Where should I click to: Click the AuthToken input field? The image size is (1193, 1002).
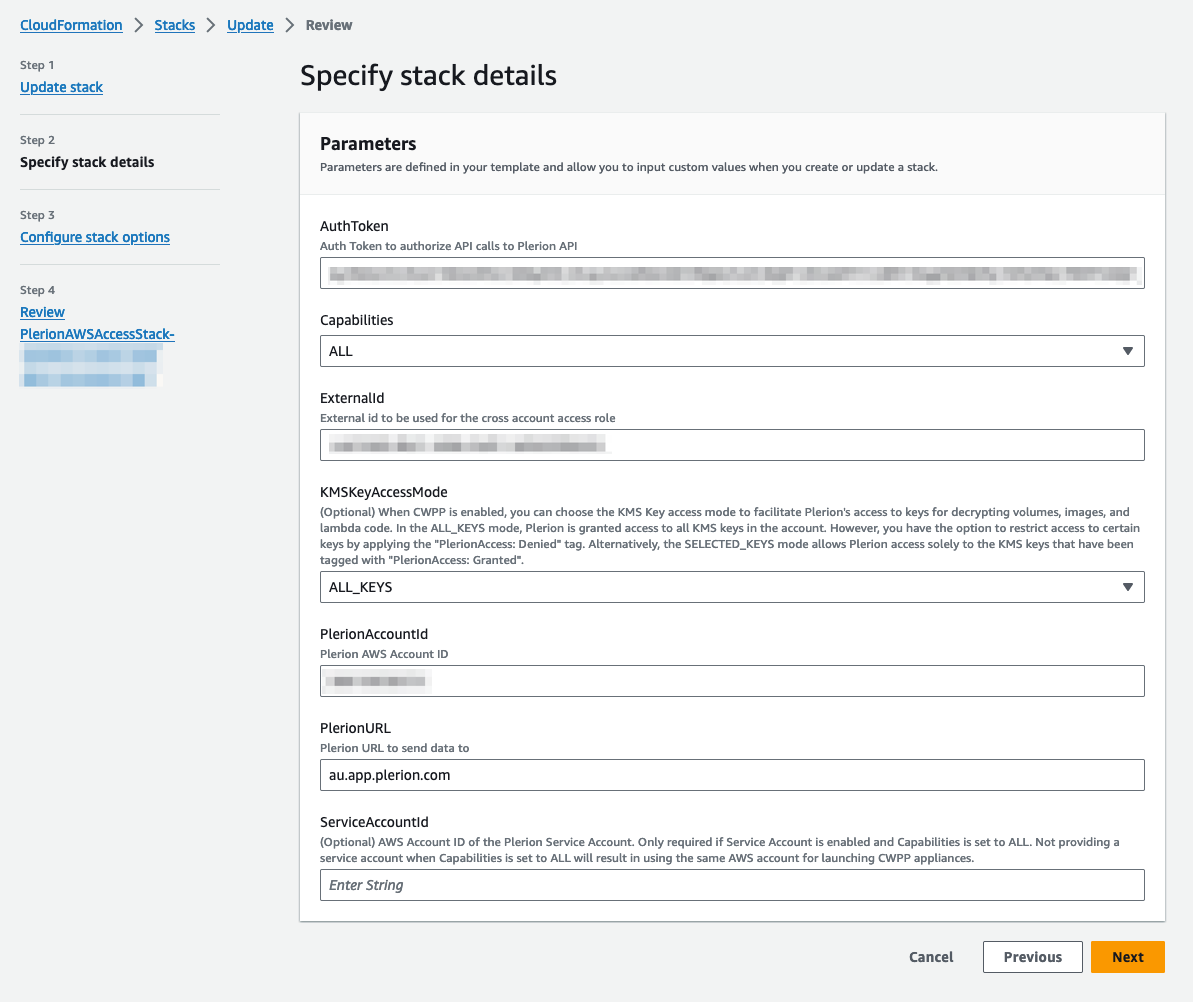[x=732, y=273]
